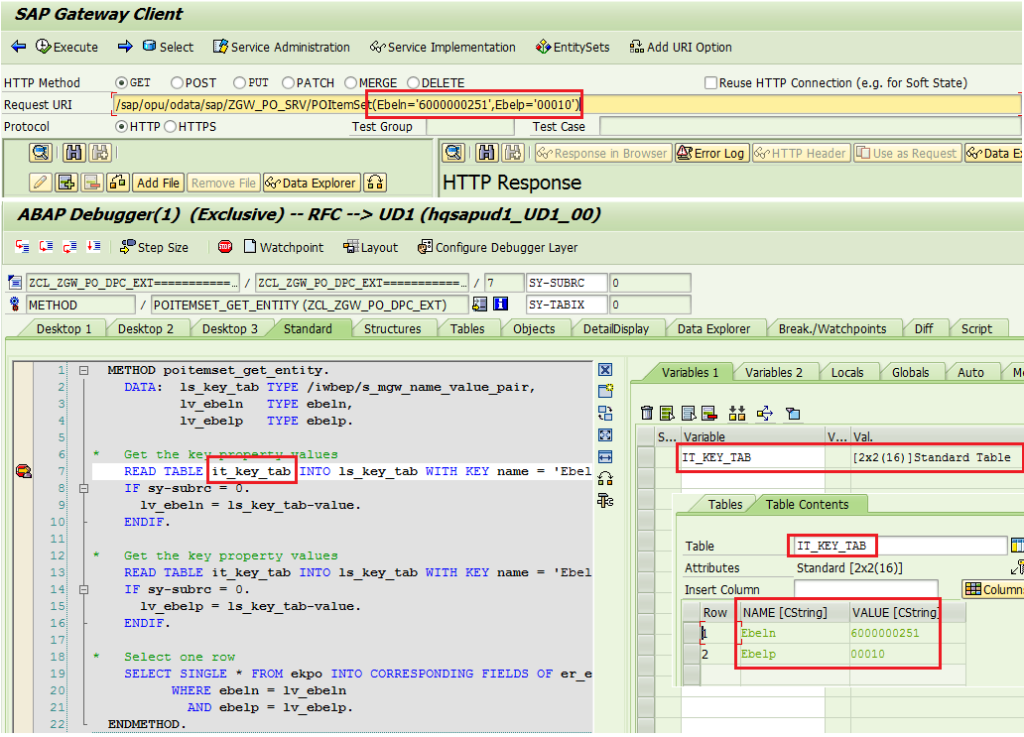Create a Watchpoint
The image size is (1024, 737).
(283, 247)
